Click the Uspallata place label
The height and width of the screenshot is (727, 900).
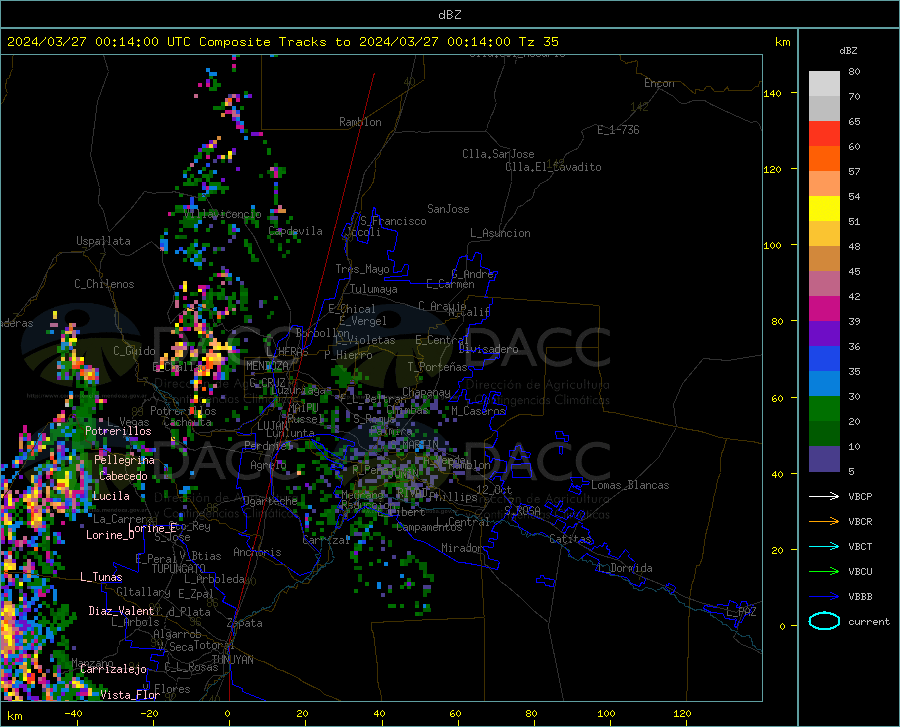point(103,241)
